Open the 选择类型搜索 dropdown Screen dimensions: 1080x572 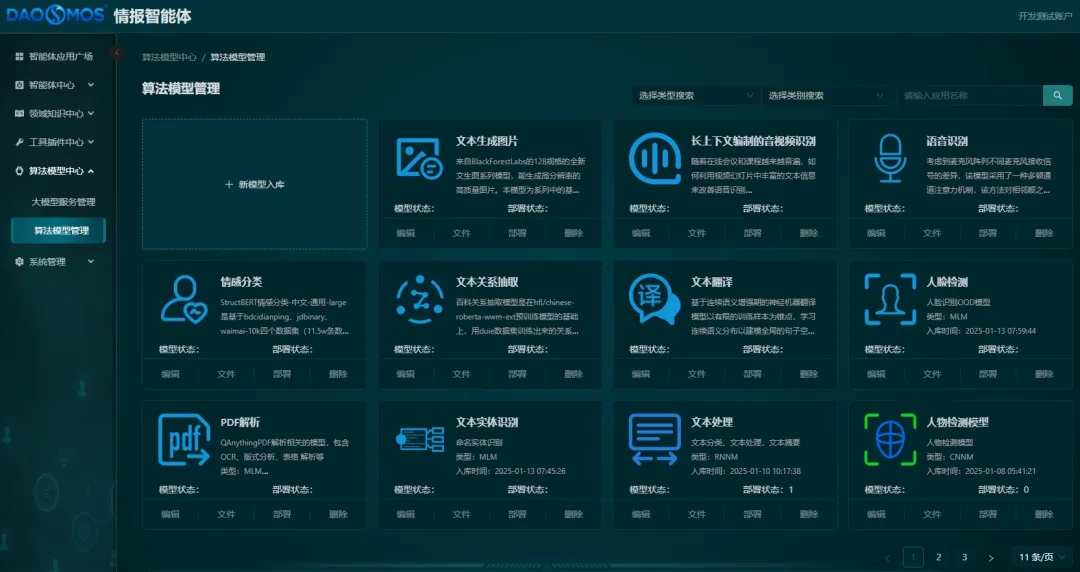point(695,96)
